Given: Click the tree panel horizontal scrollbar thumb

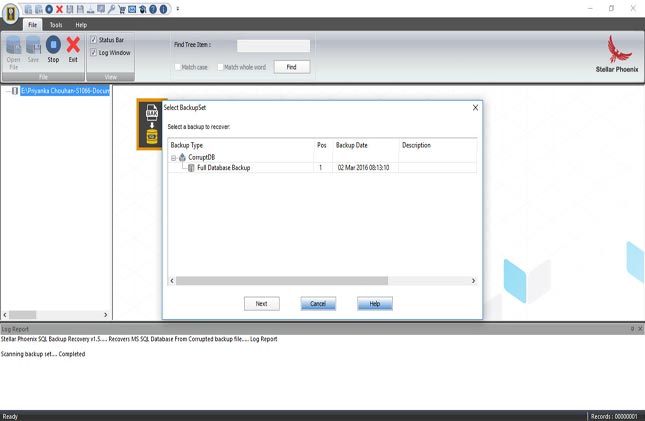Looking at the screenshot, I should point(23,315).
